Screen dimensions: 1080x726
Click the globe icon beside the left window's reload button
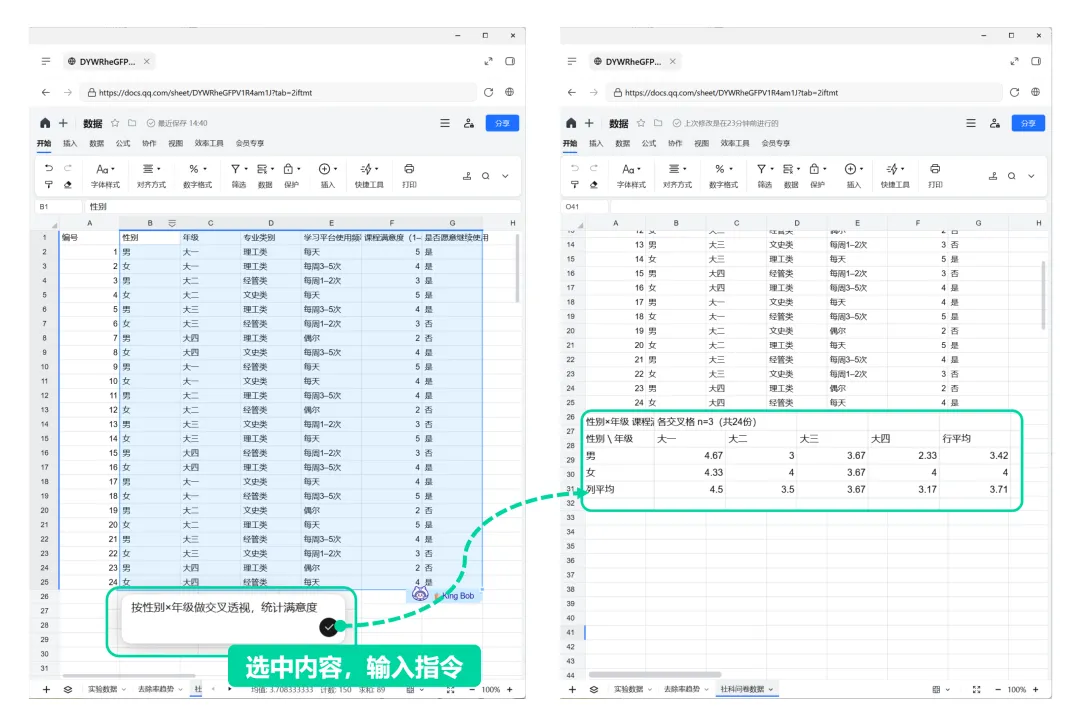510,92
